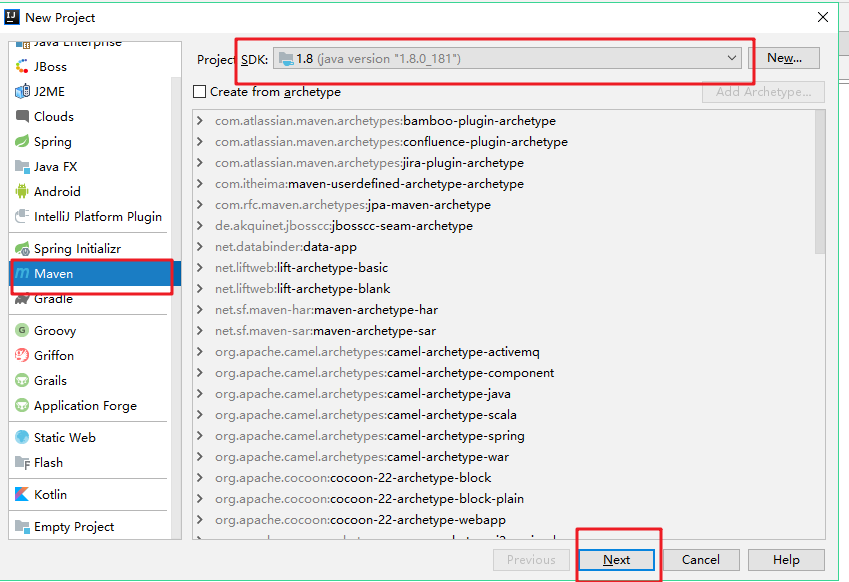Enable Create from archetype checkbox
849x582 pixels.
click(x=200, y=91)
